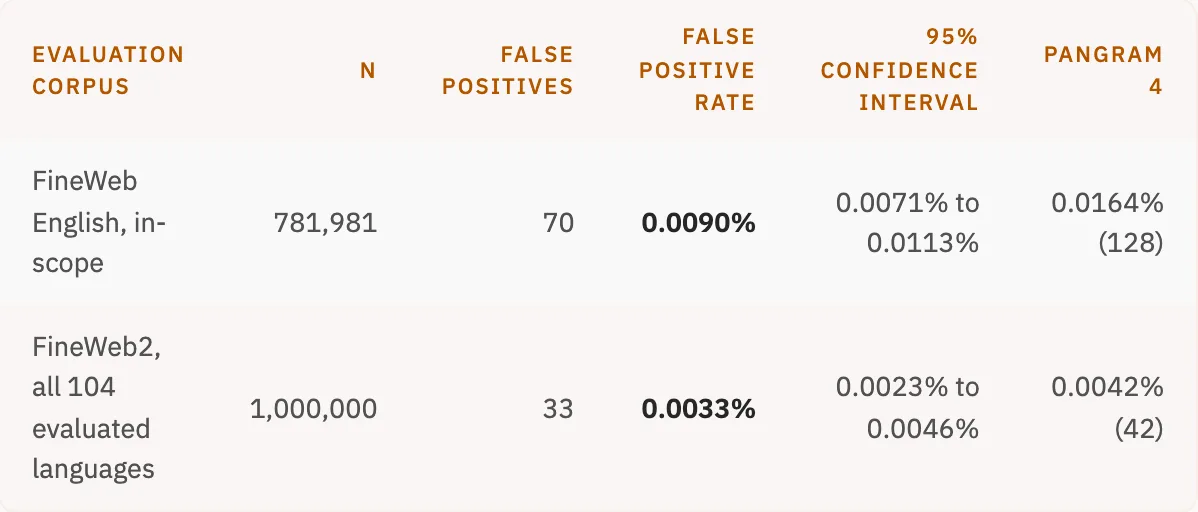Screen dimensions: 1198x512
Task: Click the 0.0164% (128) Pangram cell
Action: pos(1107,222)
